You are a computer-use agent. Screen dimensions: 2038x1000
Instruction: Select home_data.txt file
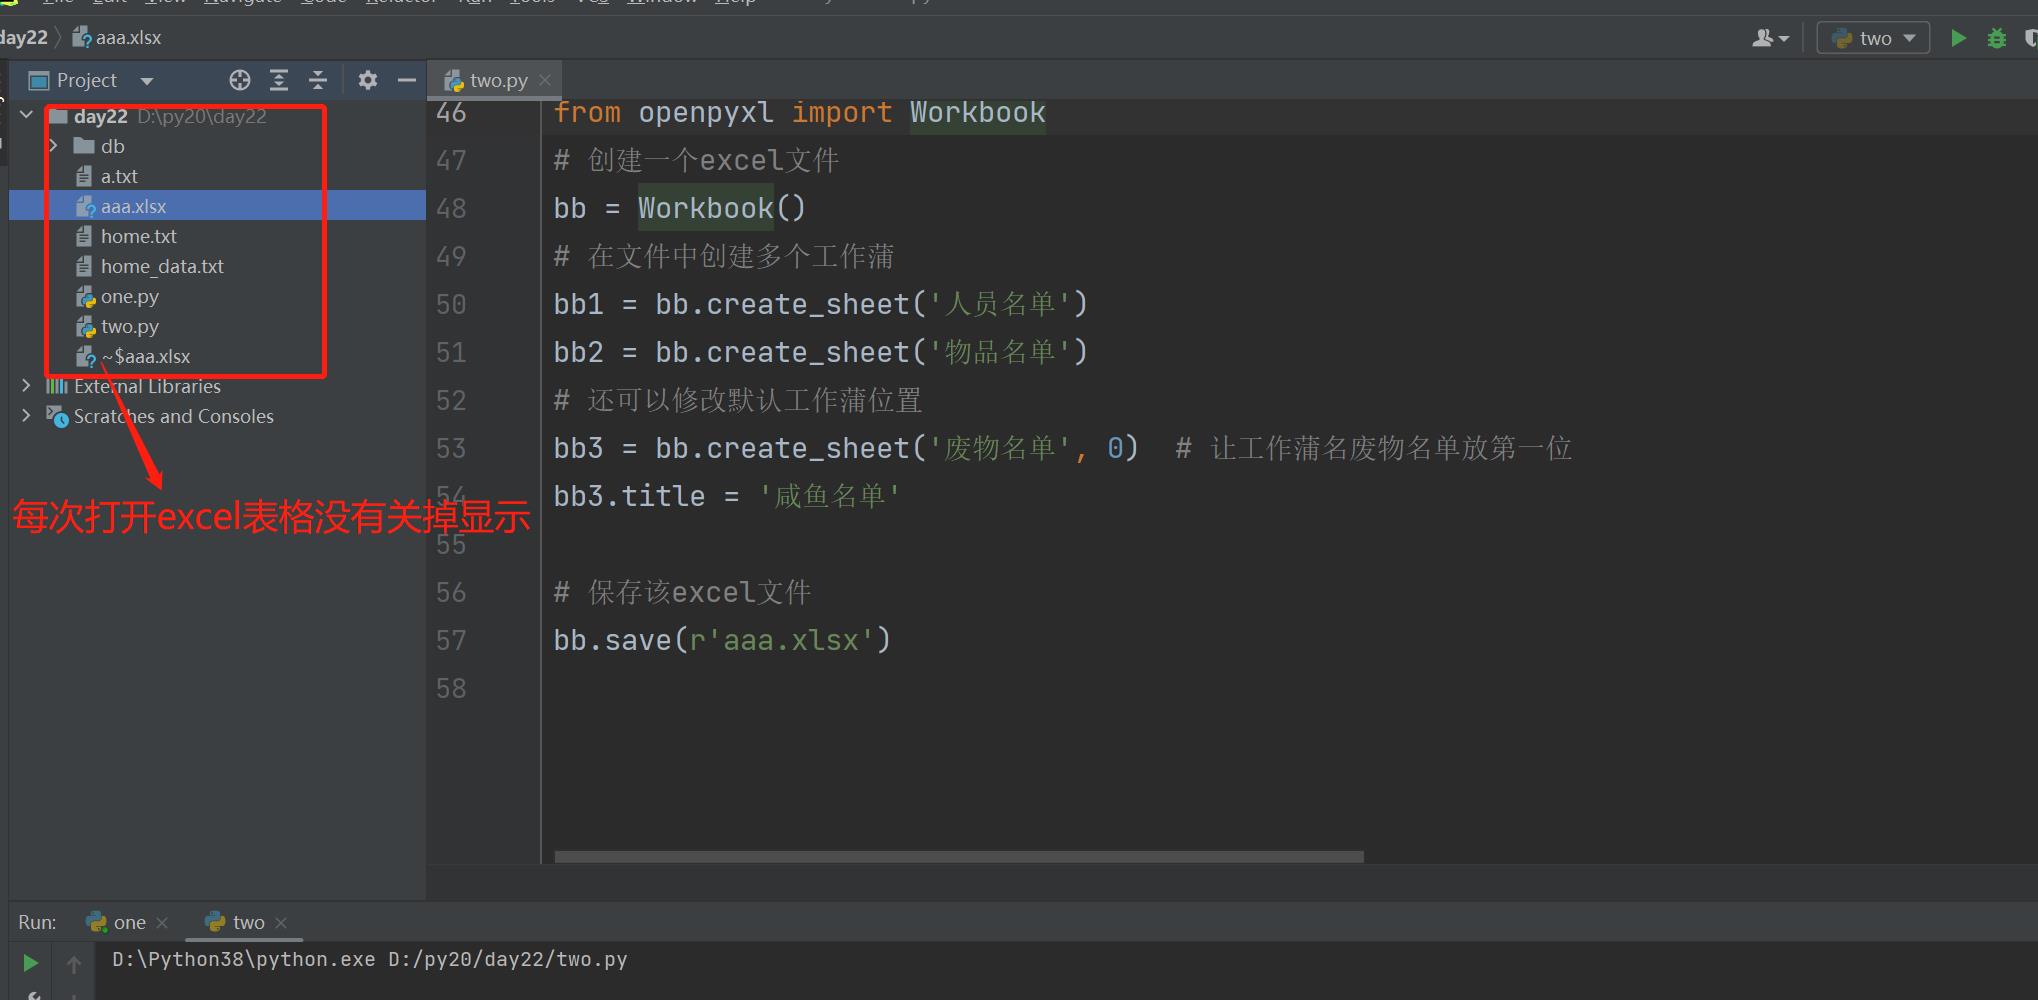pyautogui.click(x=162, y=266)
